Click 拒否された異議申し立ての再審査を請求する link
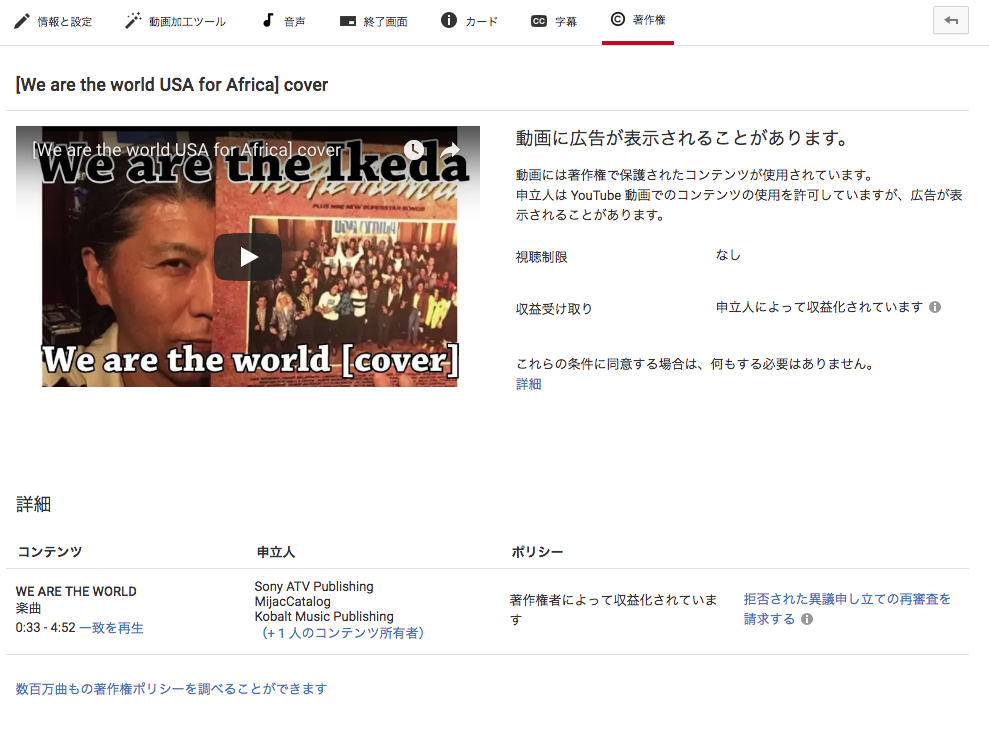This screenshot has height=746, width=989. pos(847,609)
